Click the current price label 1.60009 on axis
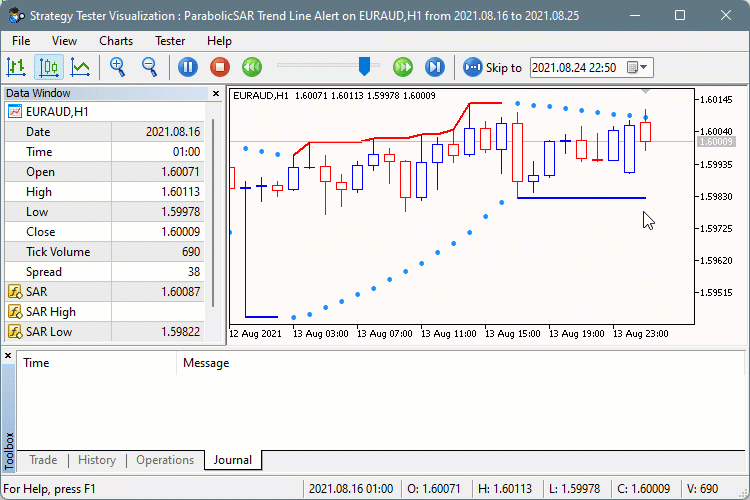 pyautogui.click(x=716, y=142)
